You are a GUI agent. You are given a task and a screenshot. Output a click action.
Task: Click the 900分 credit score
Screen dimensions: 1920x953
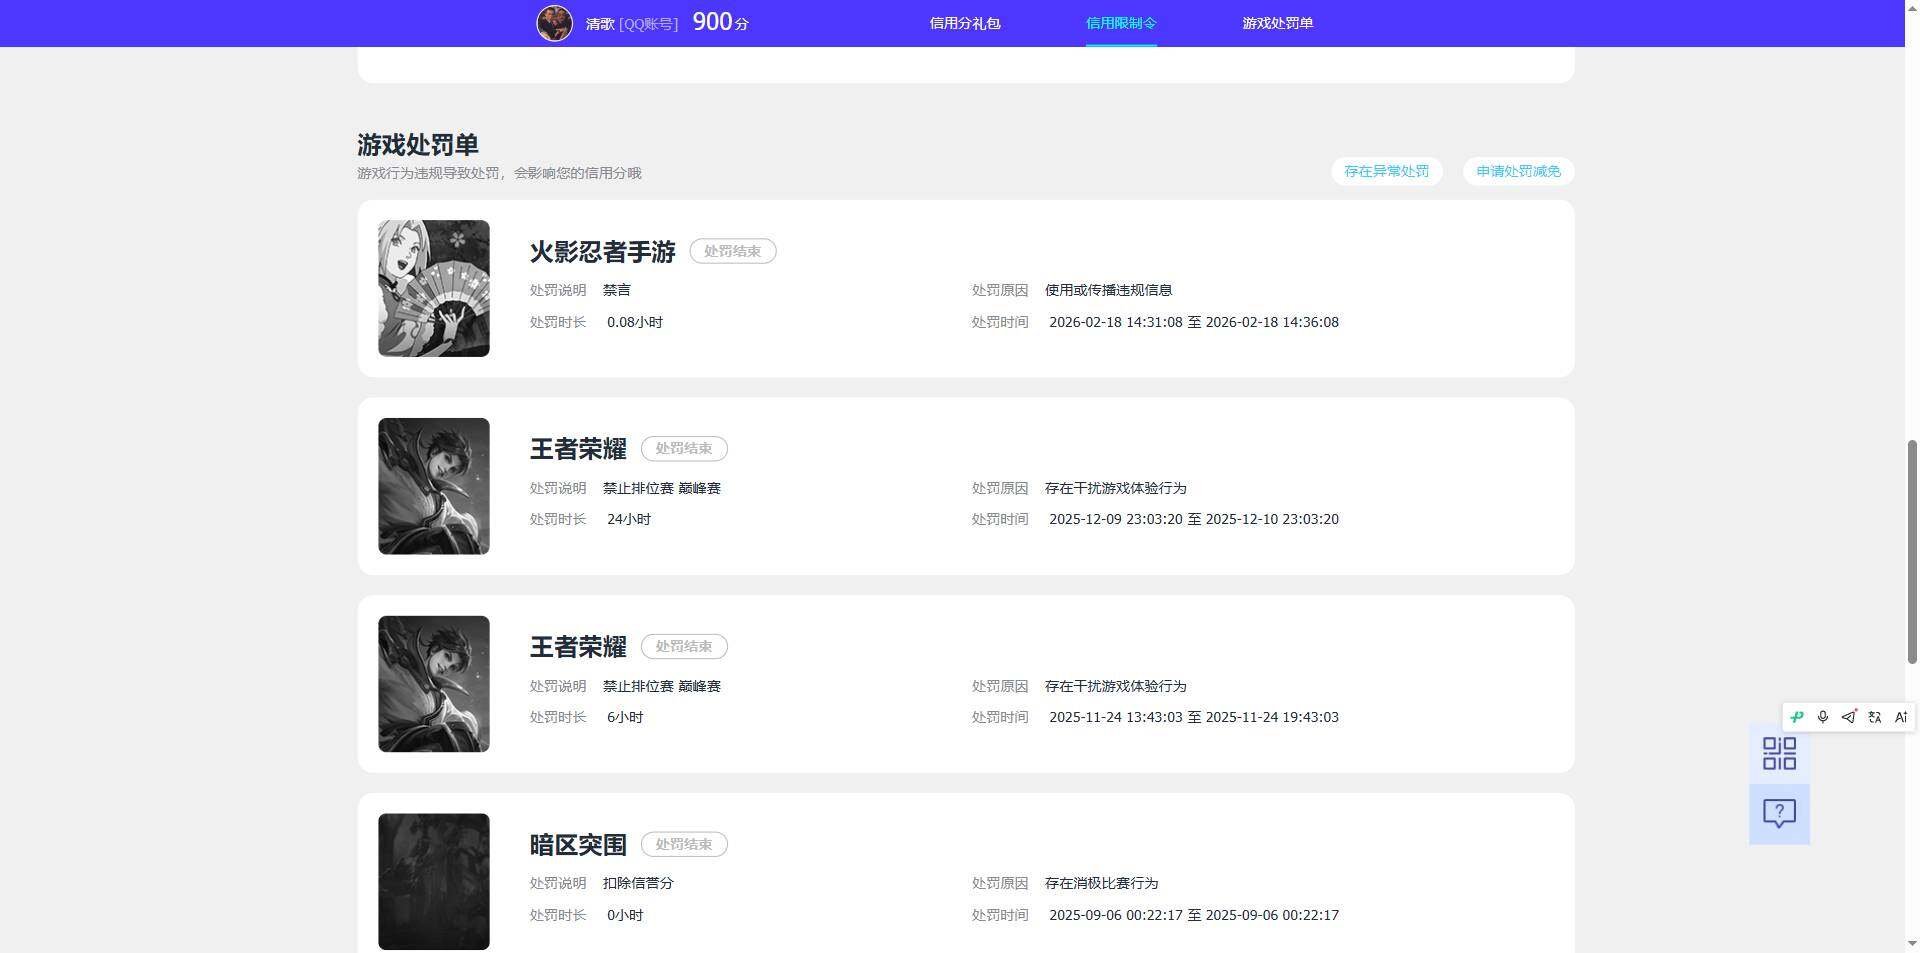720,22
